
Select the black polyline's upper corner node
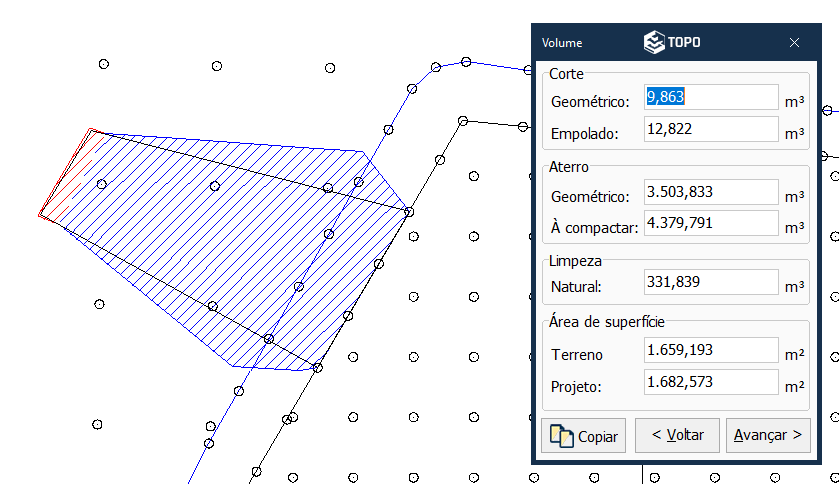click(x=462, y=122)
